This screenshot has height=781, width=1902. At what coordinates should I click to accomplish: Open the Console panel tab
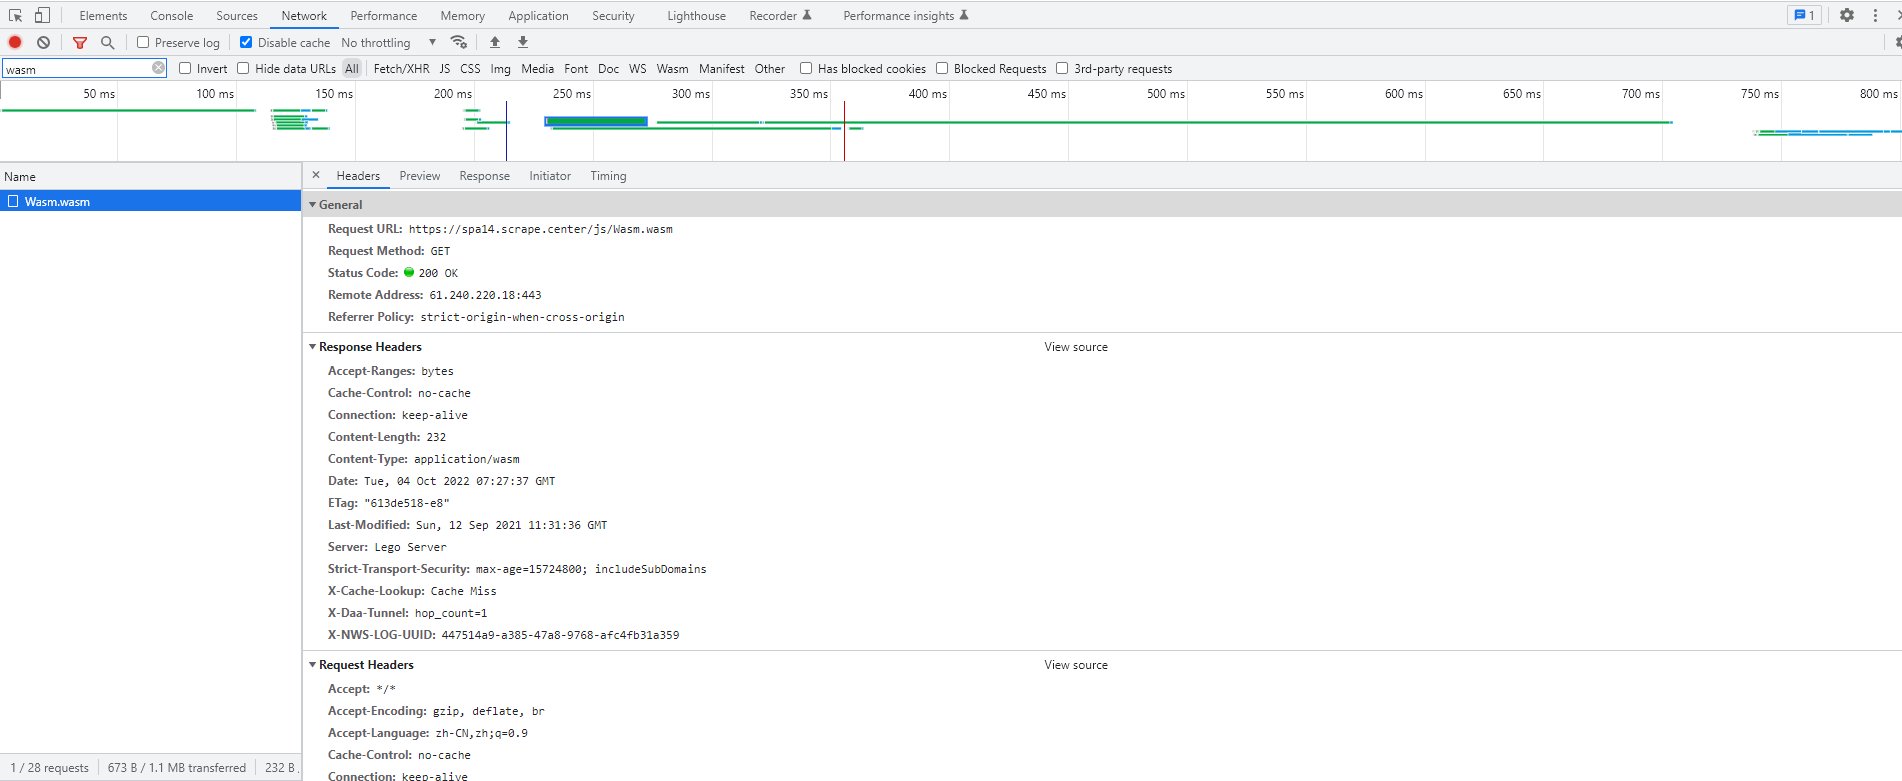(172, 15)
